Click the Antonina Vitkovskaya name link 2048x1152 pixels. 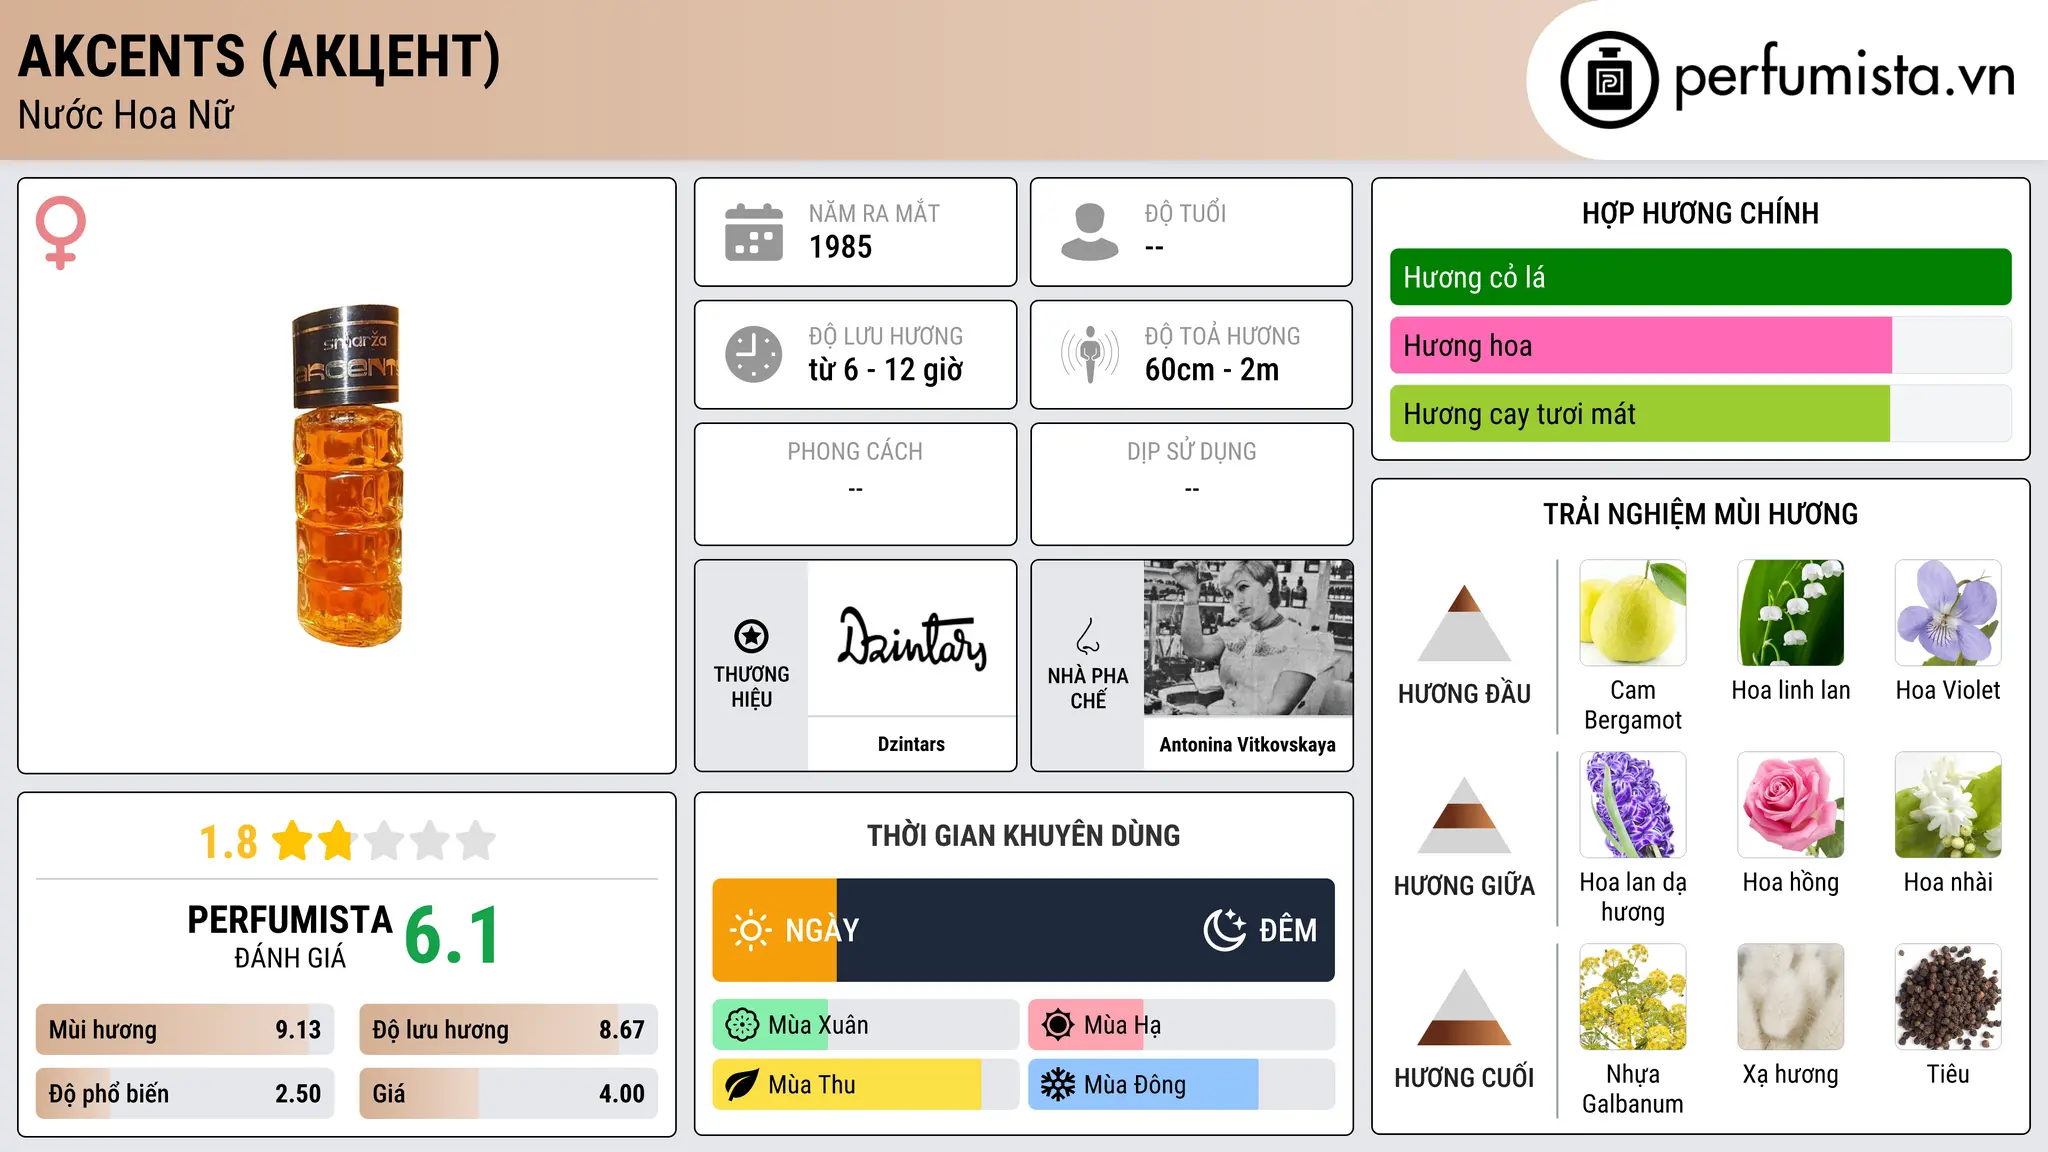1248,744
